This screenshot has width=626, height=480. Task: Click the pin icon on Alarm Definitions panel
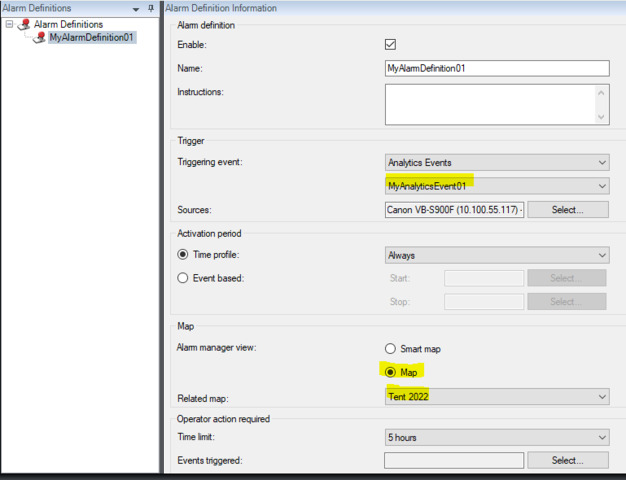tap(151, 8)
